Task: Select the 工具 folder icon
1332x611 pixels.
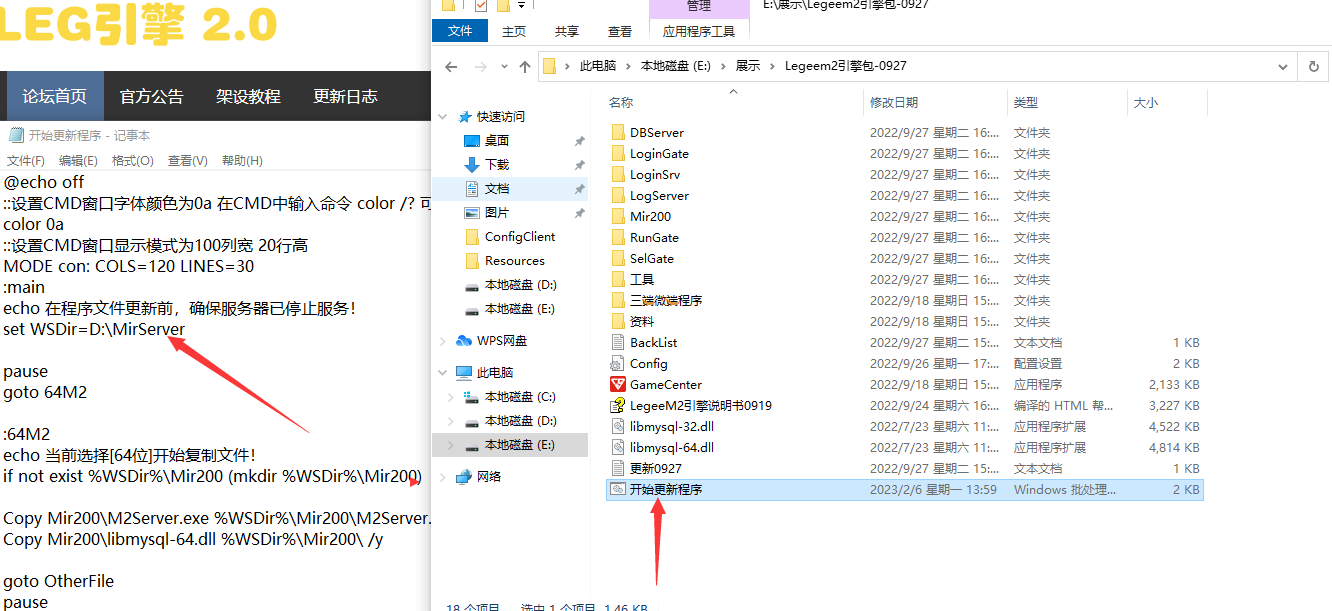Action: pyautogui.click(x=618, y=280)
